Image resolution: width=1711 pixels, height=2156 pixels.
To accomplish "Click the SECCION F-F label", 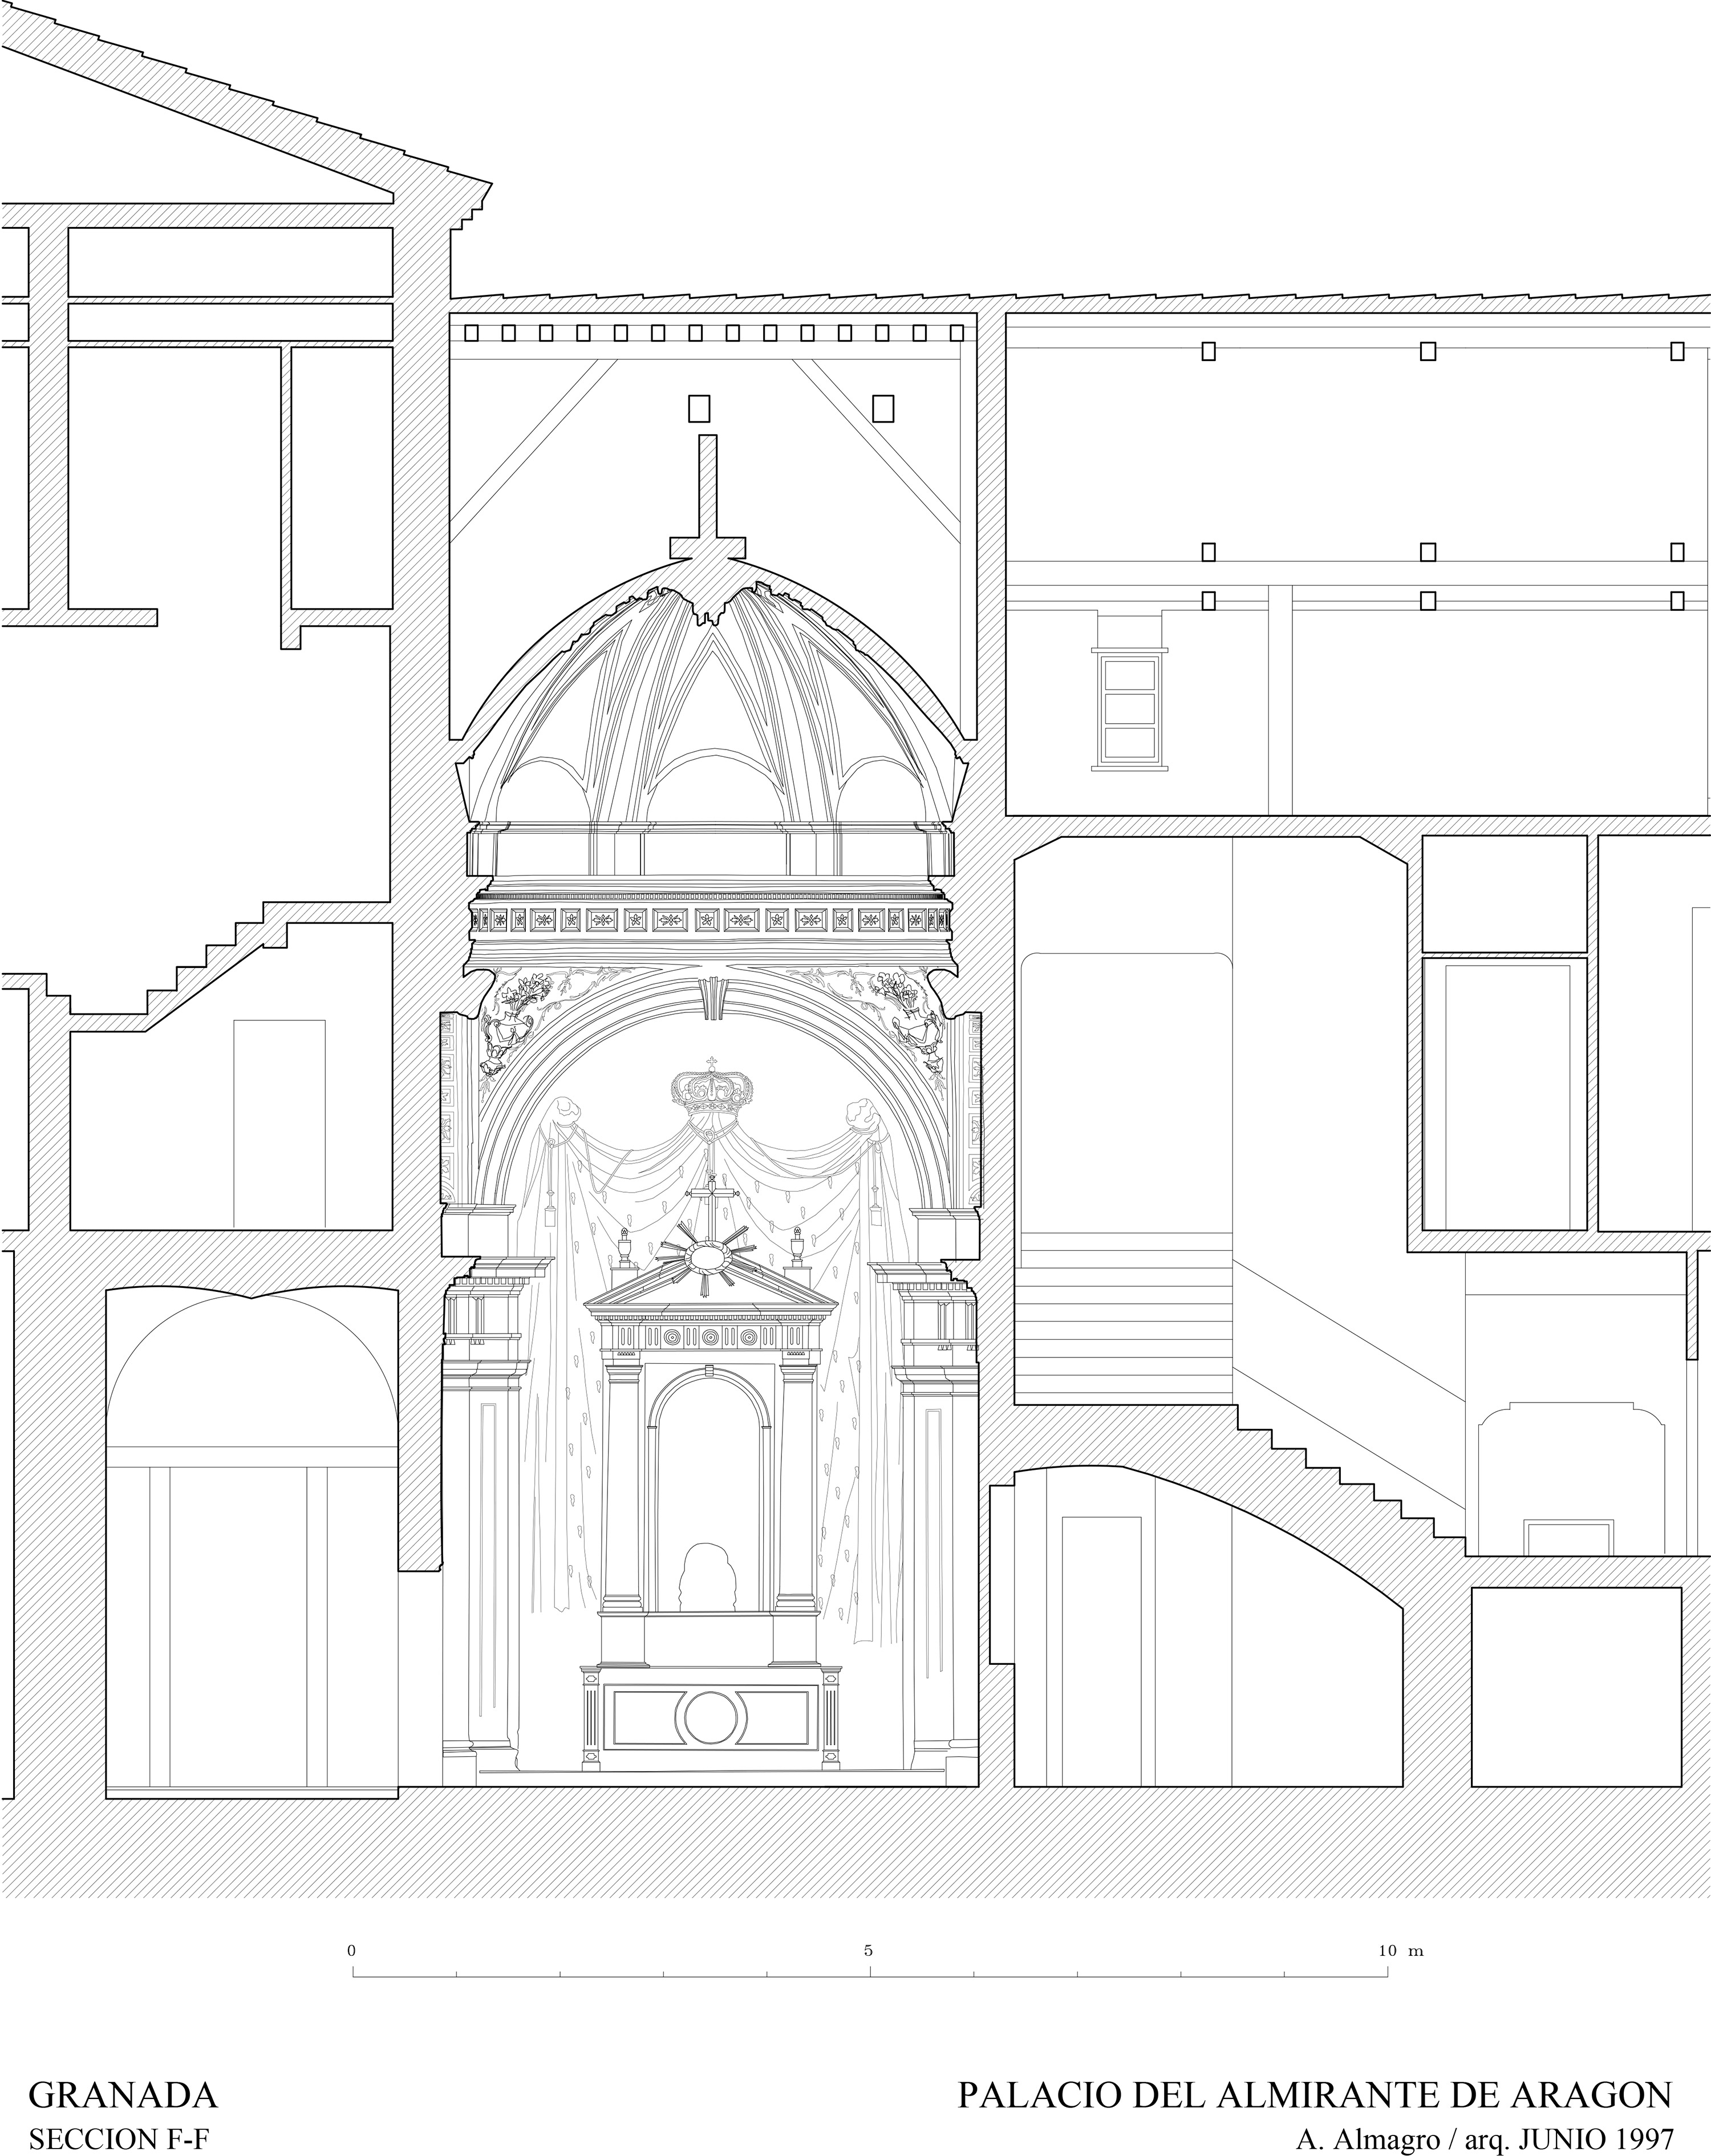I will point(119,2139).
